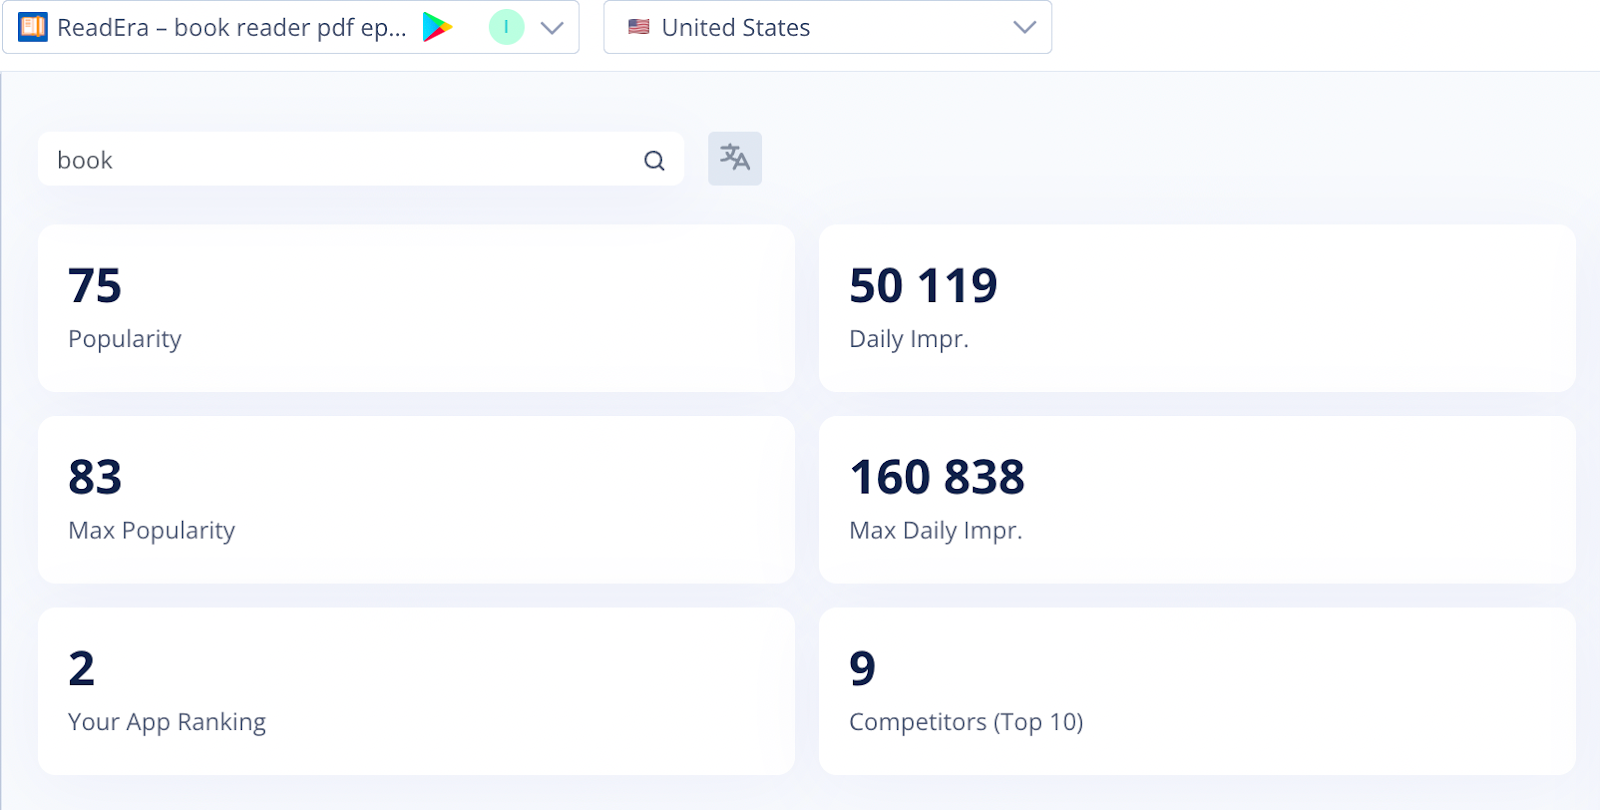Image resolution: width=1600 pixels, height=810 pixels.
Task: Click the competitors count number 9
Action: click(862, 668)
